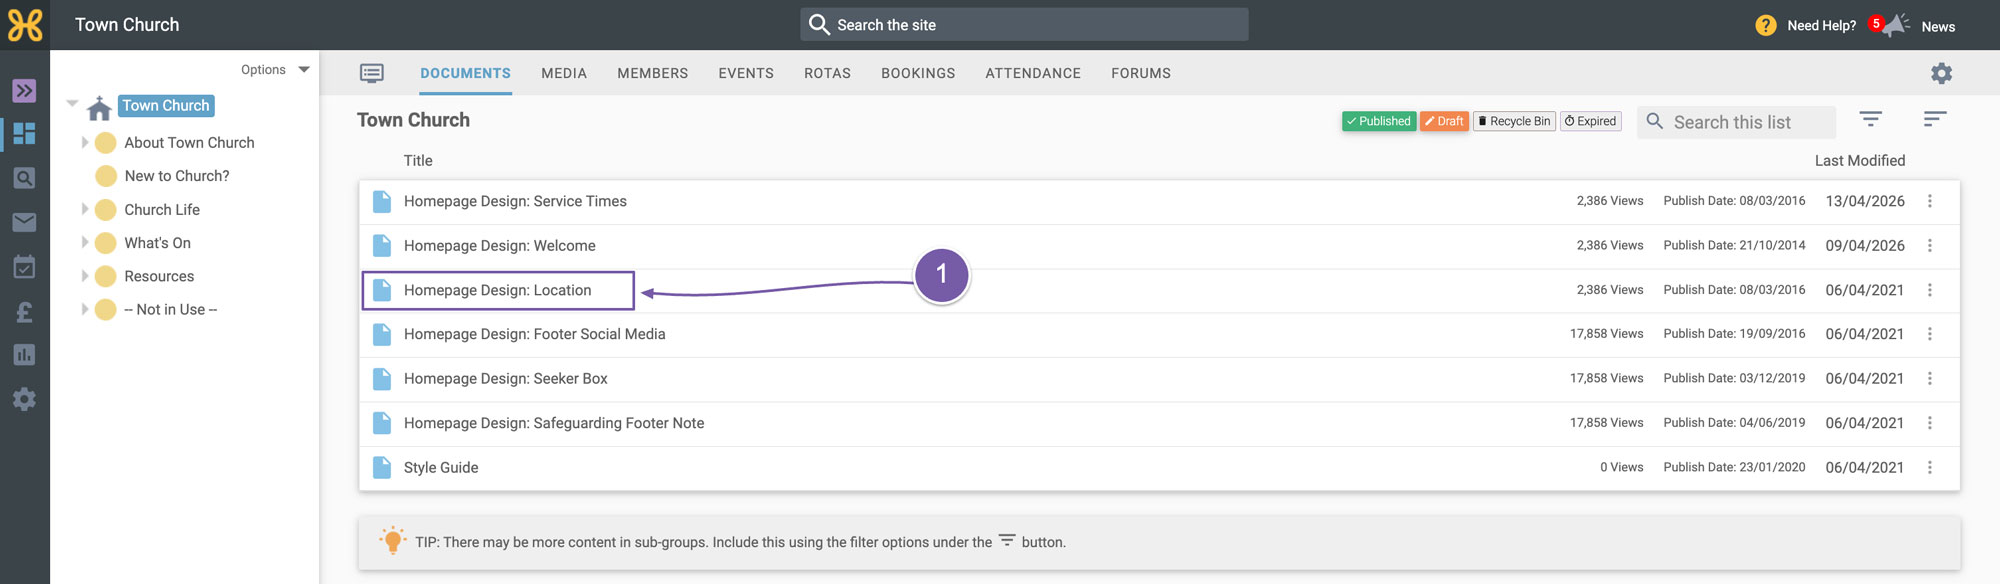The width and height of the screenshot is (2000, 584).
Task: Switch to the Attendance tab
Action: pyautogui.click(x=1033, y=73)
